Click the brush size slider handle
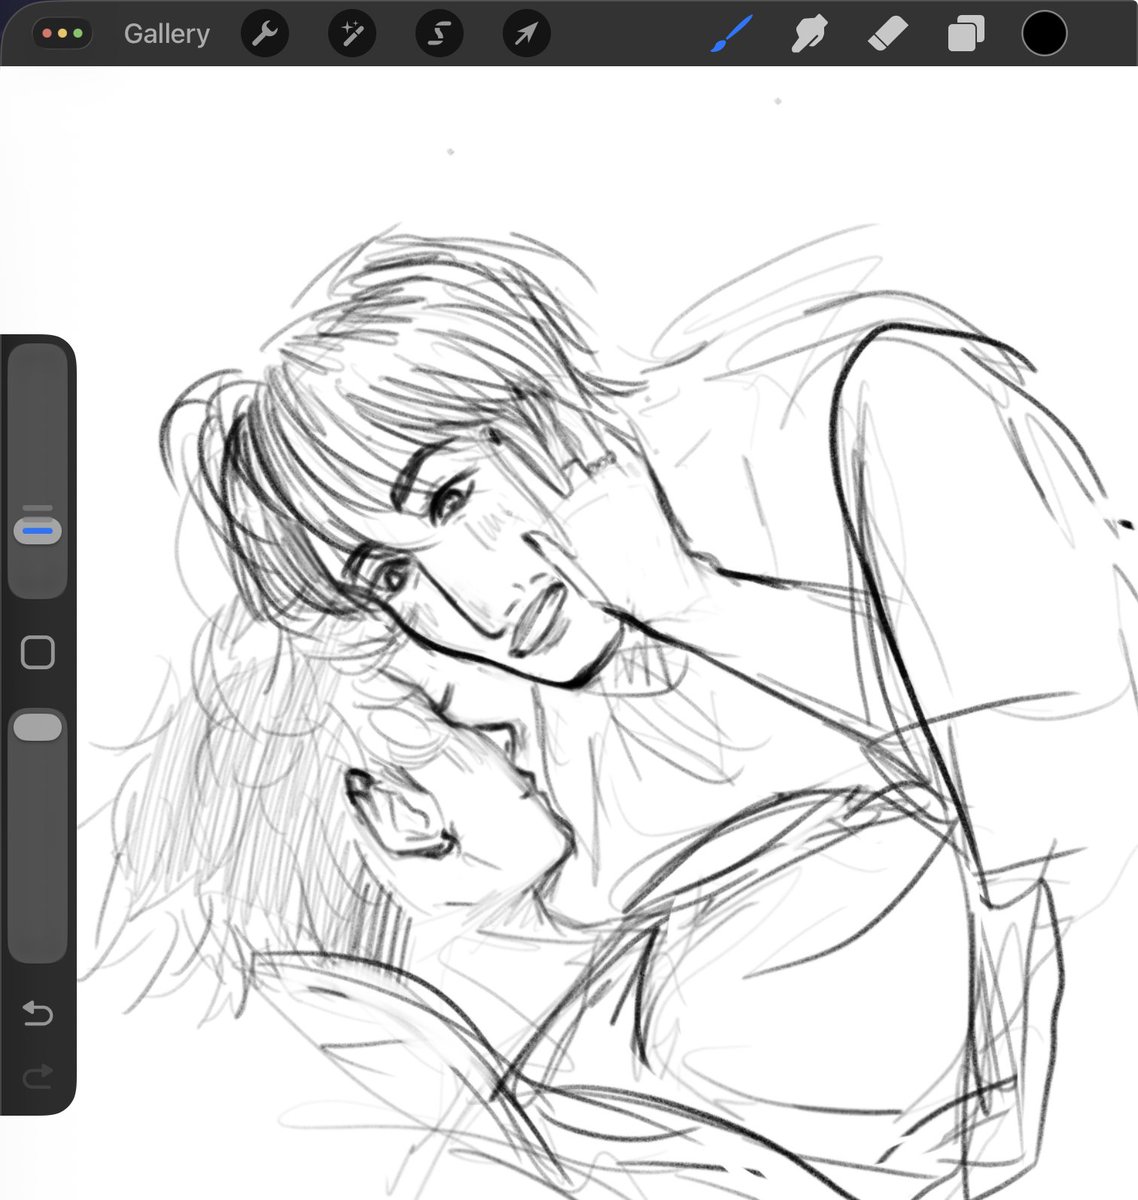 37,531
